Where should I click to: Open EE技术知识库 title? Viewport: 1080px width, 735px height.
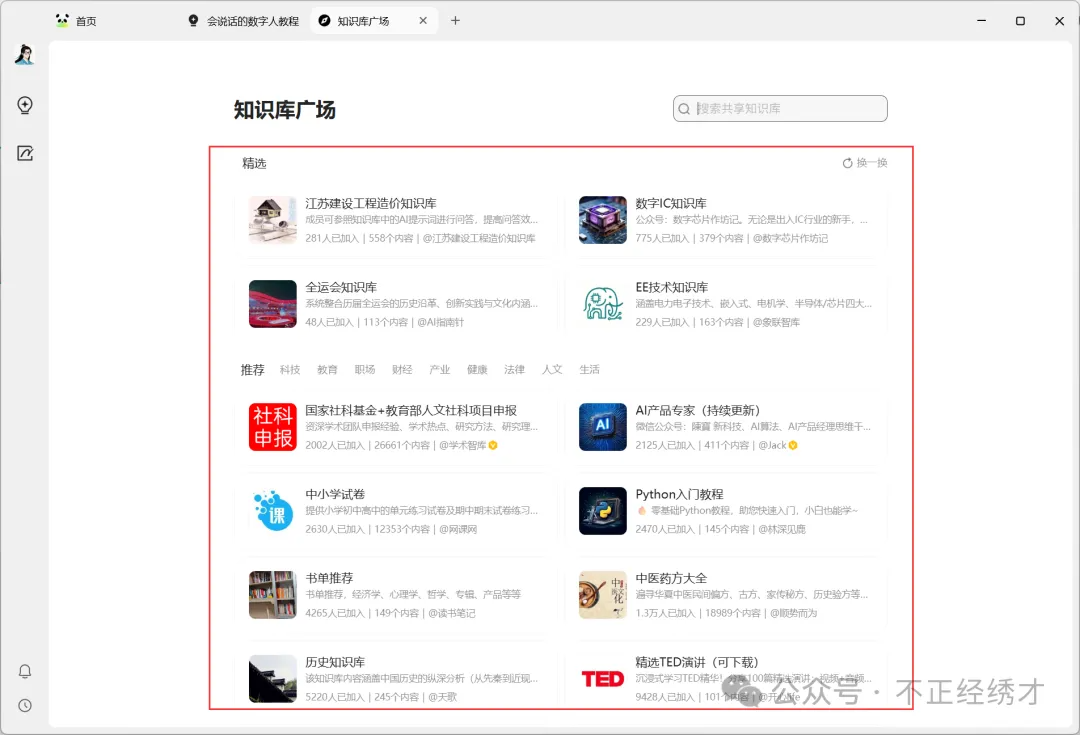672,287
